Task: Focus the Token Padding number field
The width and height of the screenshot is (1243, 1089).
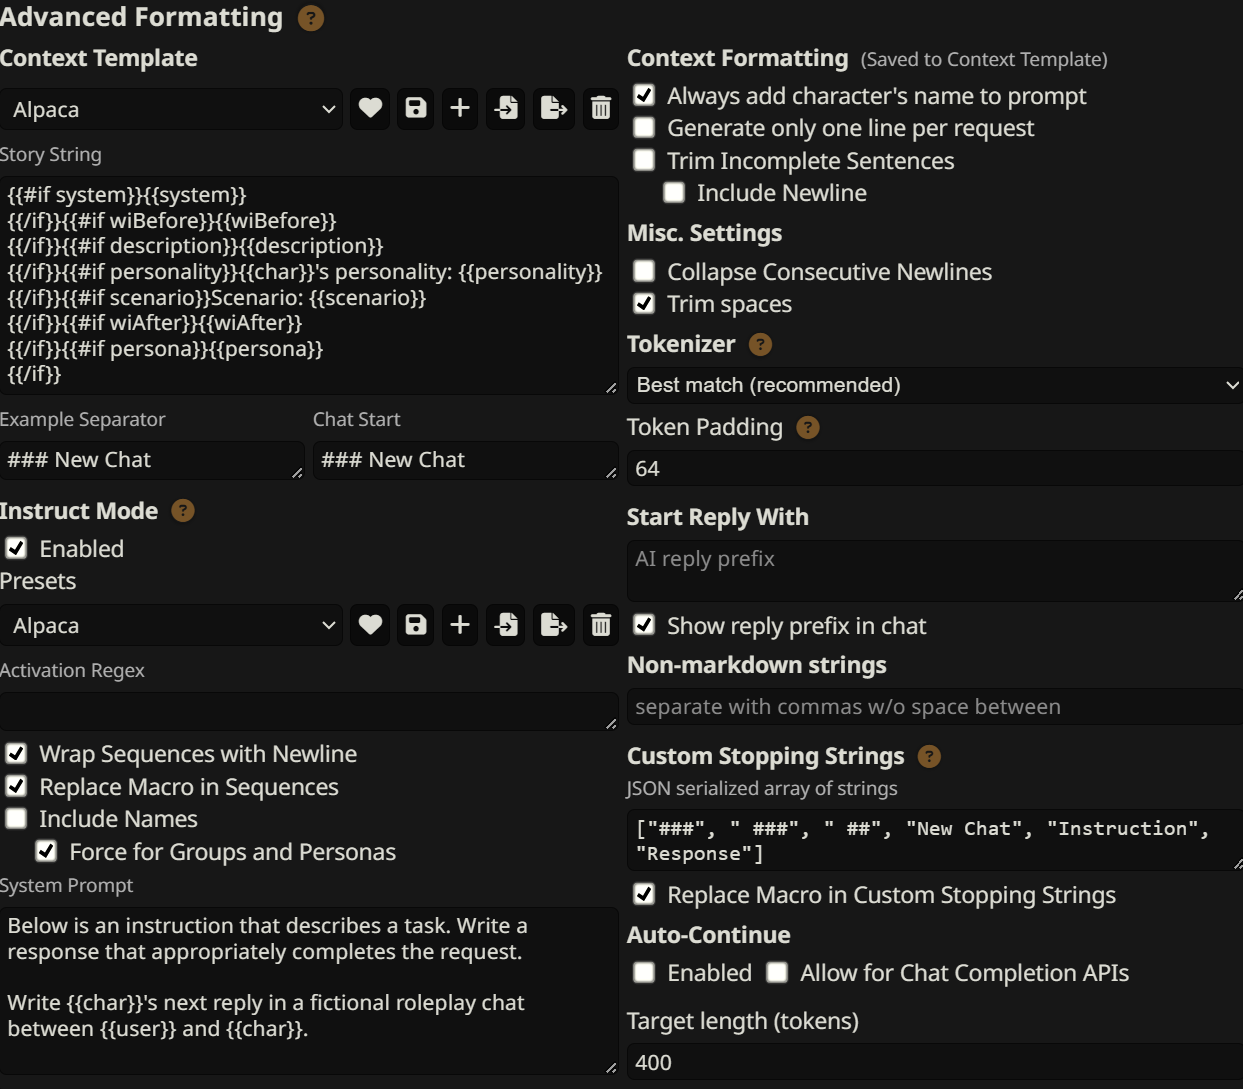Action: coord(934,468)
